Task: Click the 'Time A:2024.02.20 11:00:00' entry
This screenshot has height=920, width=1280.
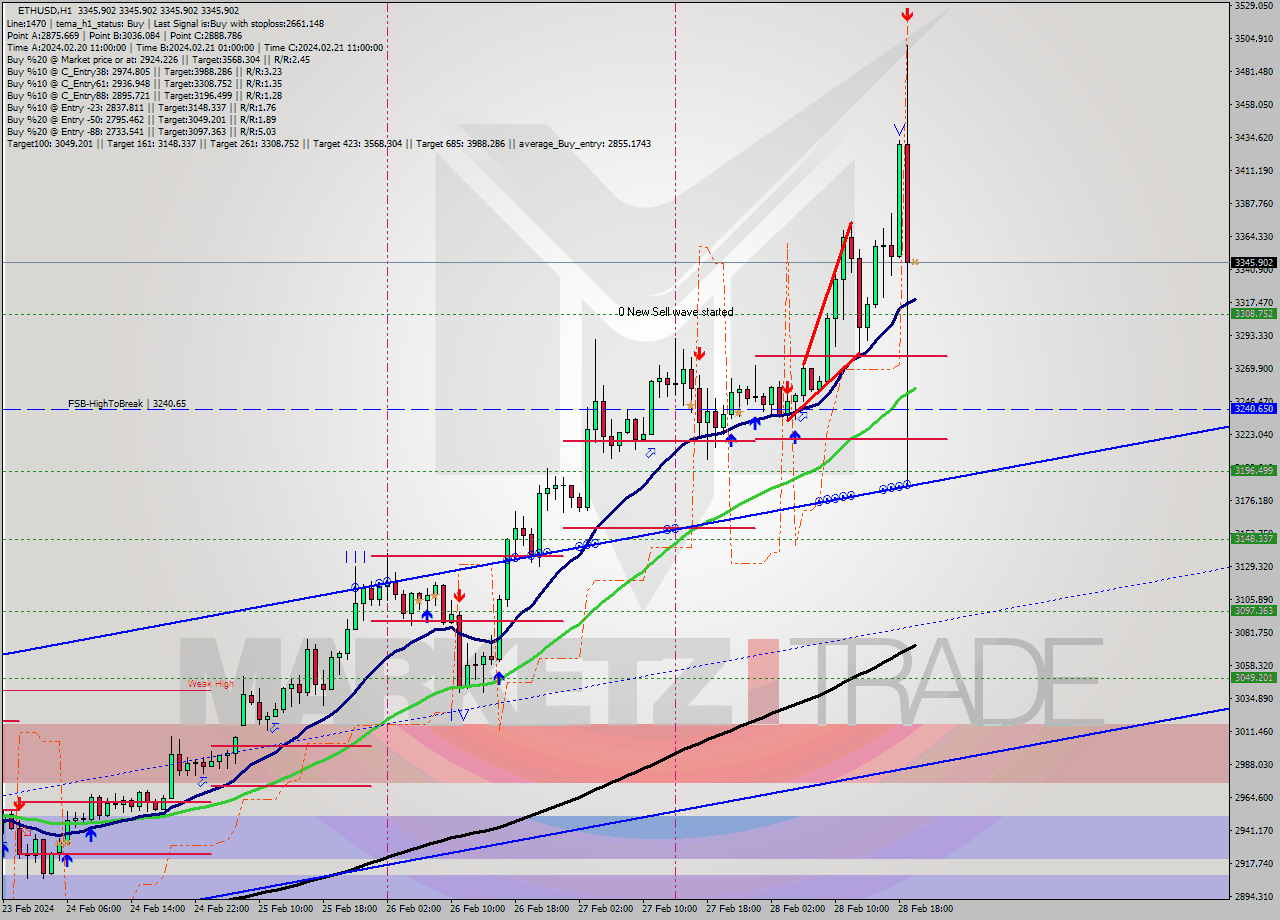Action: 66,47
